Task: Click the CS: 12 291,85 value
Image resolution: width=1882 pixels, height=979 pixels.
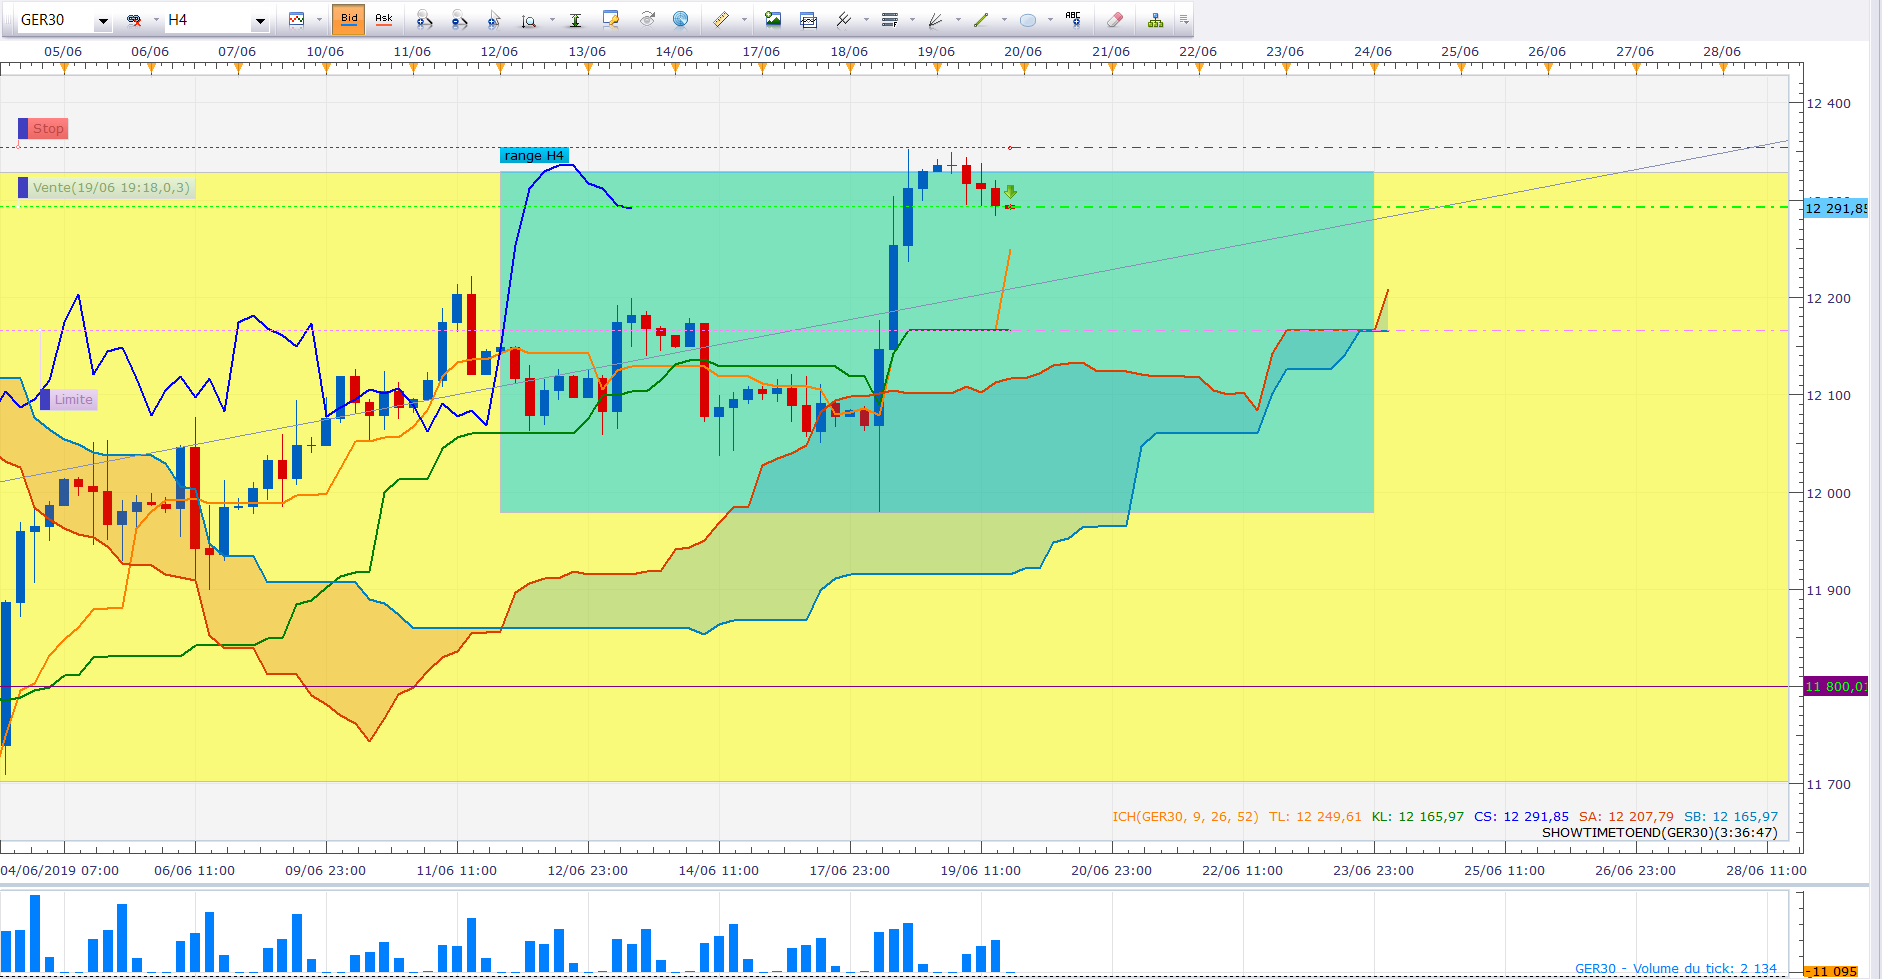Action: pyautogui.click(x=1522, y=817)
